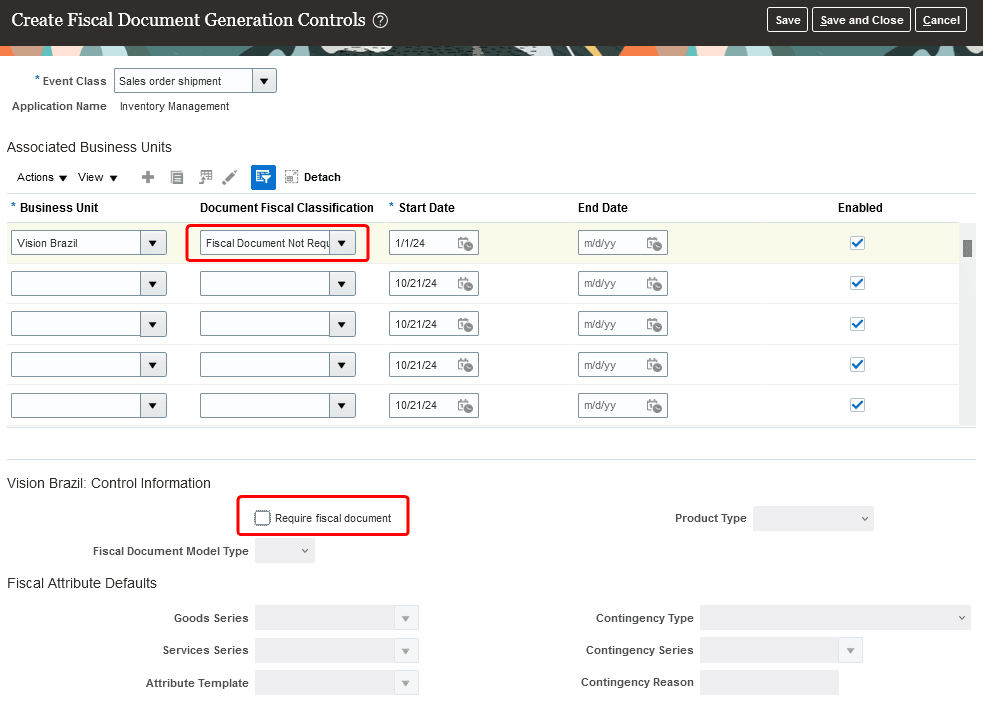Image resolution: width=983 pixels, height=714 pixels.
Task: Click the table vertical scrollbar thumb
Action: click(x=967, y=248)
